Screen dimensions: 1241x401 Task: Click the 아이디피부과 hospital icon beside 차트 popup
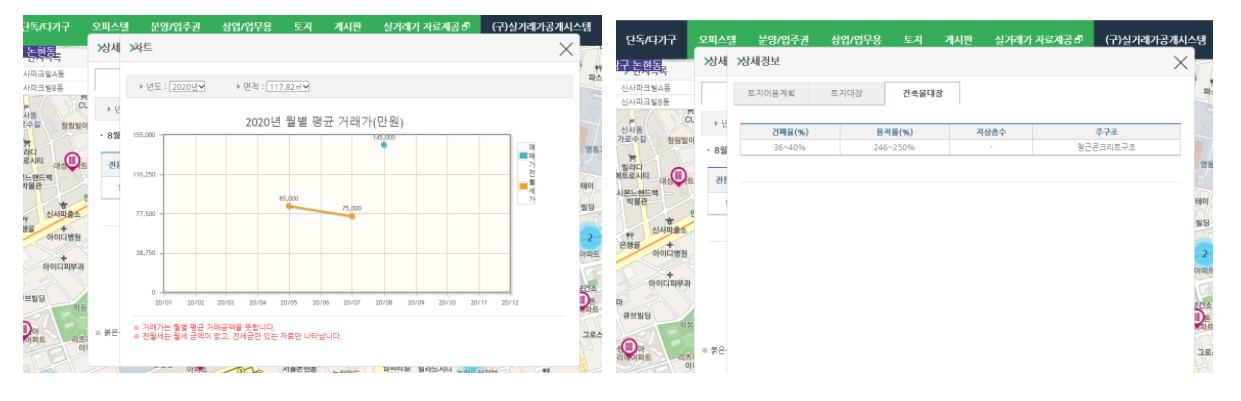point(63,258)
